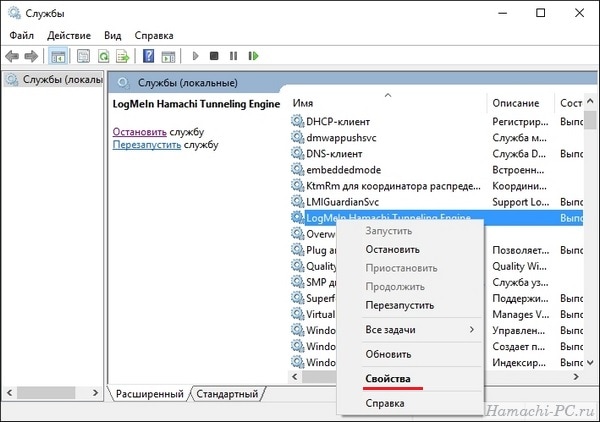Screen dimensions: 600x422
Task: Click the tree pane horizontal scrollbar thumb
Action: tap(46, 393)
